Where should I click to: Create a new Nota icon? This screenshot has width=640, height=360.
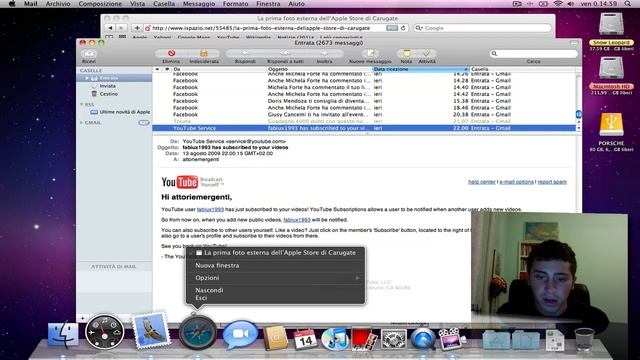coord(406,53)
